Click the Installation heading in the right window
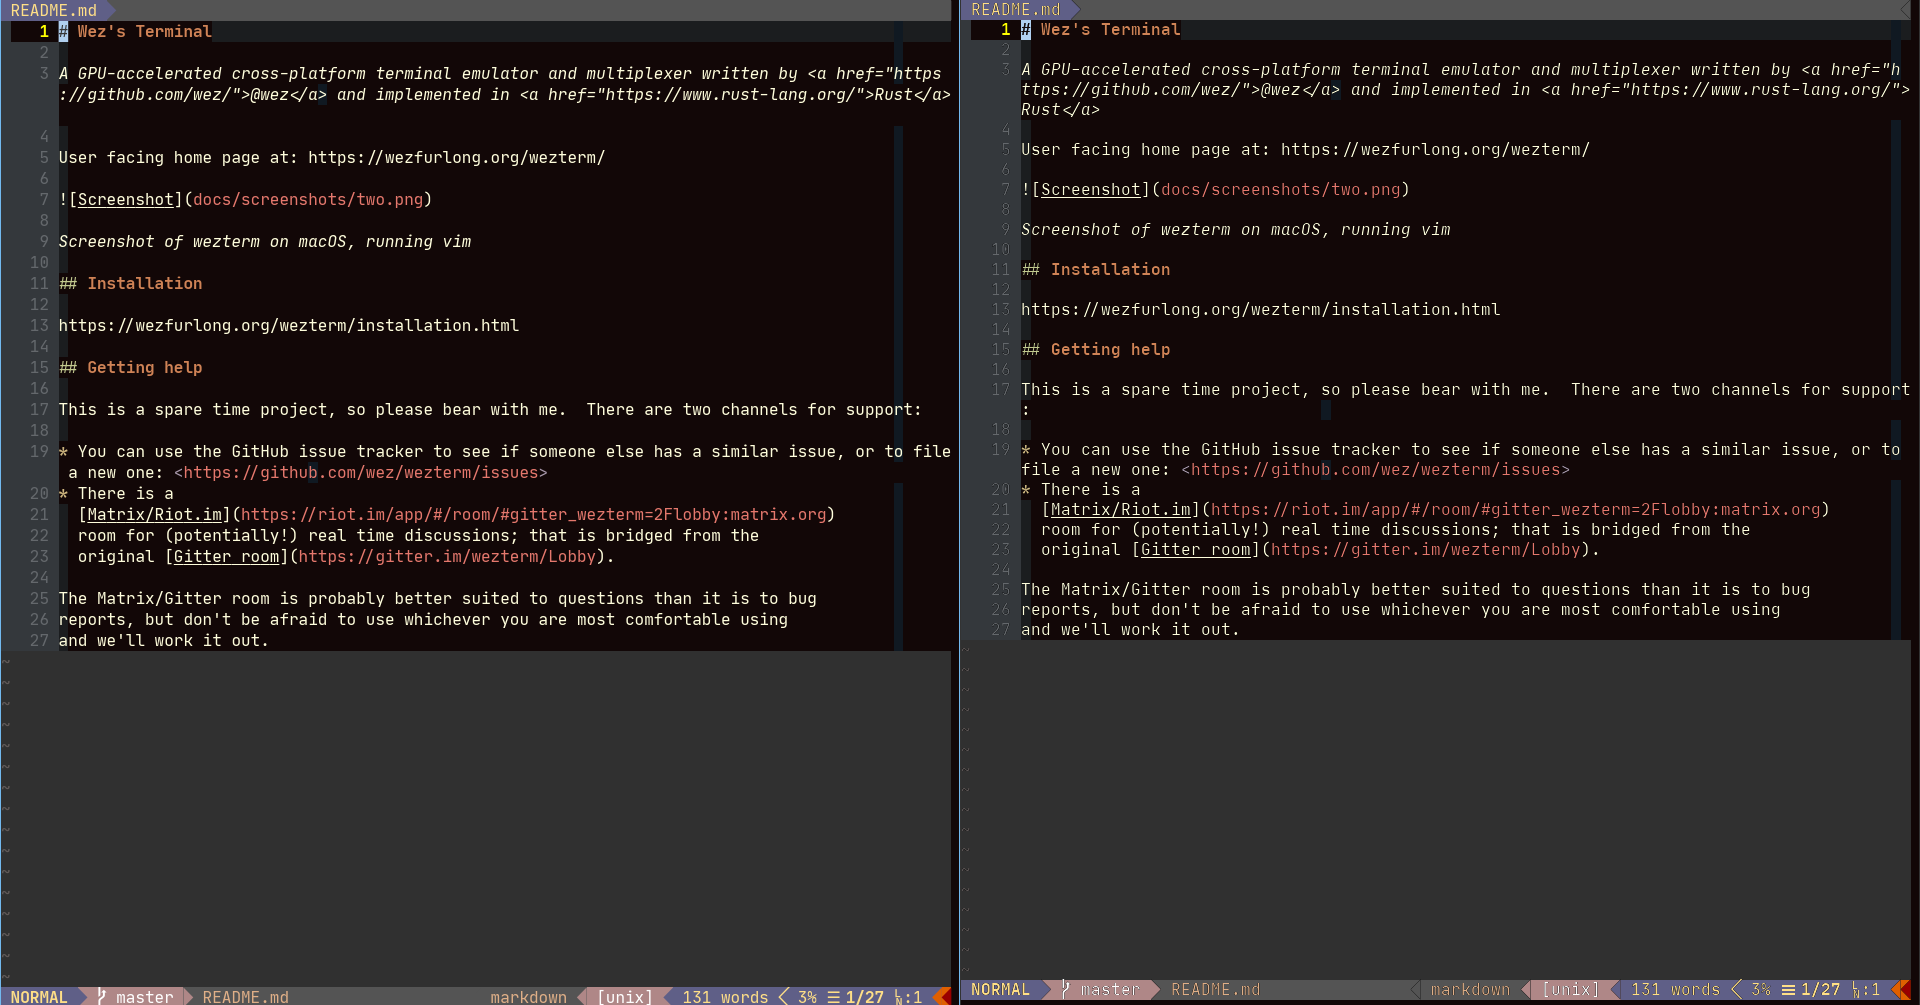 pyautogui.click(x=1110, y=269)
